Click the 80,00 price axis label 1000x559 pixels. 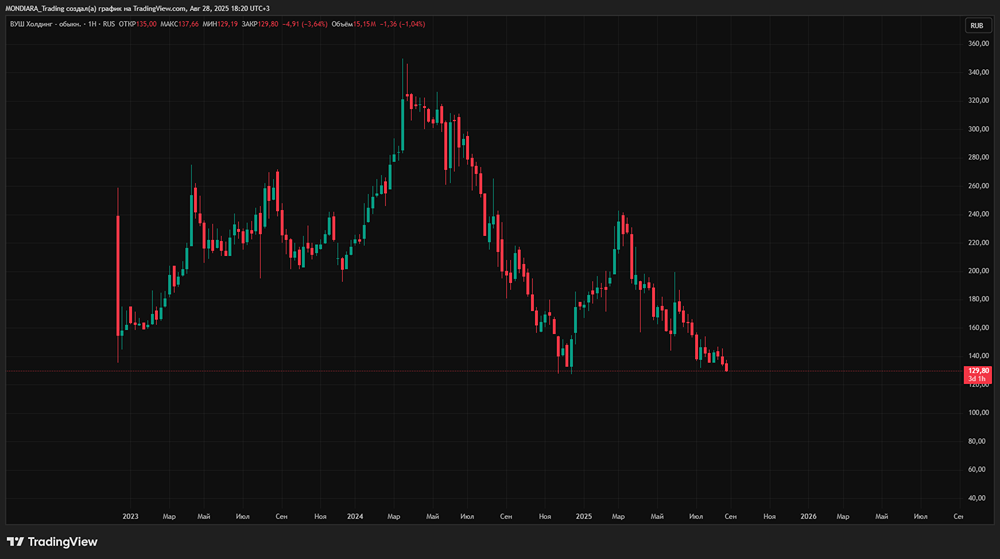pos(978,441)
